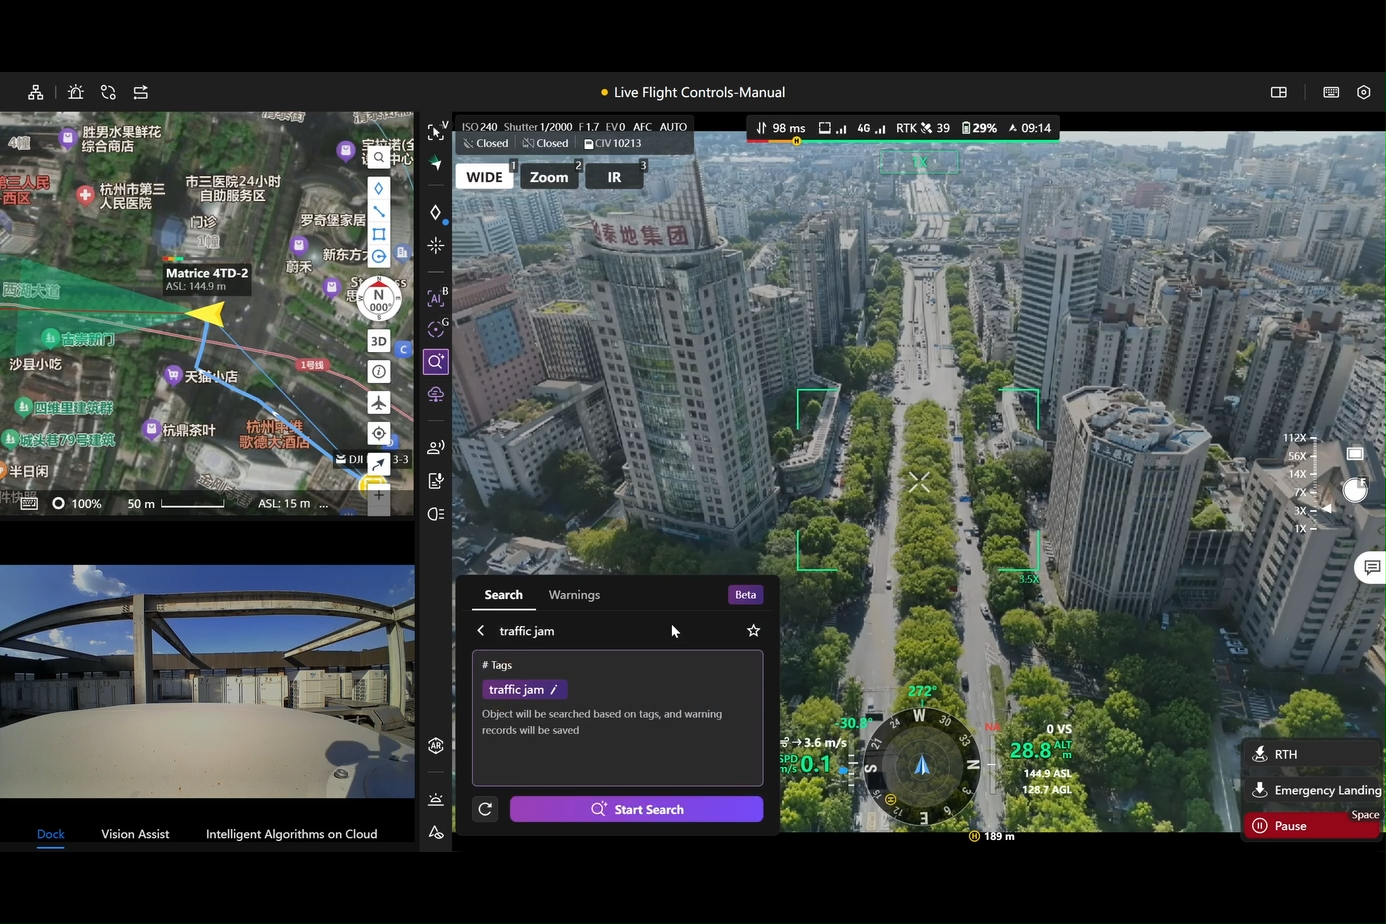Click the keyboard shortcuts icon top right
The width and height of the screenshot is (1386, 924).
[x=1331, y=92]
